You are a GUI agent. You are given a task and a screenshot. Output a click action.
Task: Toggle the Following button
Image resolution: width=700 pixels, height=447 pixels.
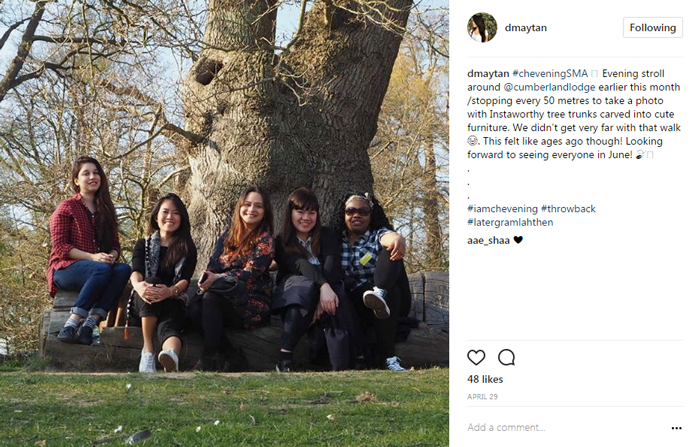pyautogui.click(x=653, y=28)
